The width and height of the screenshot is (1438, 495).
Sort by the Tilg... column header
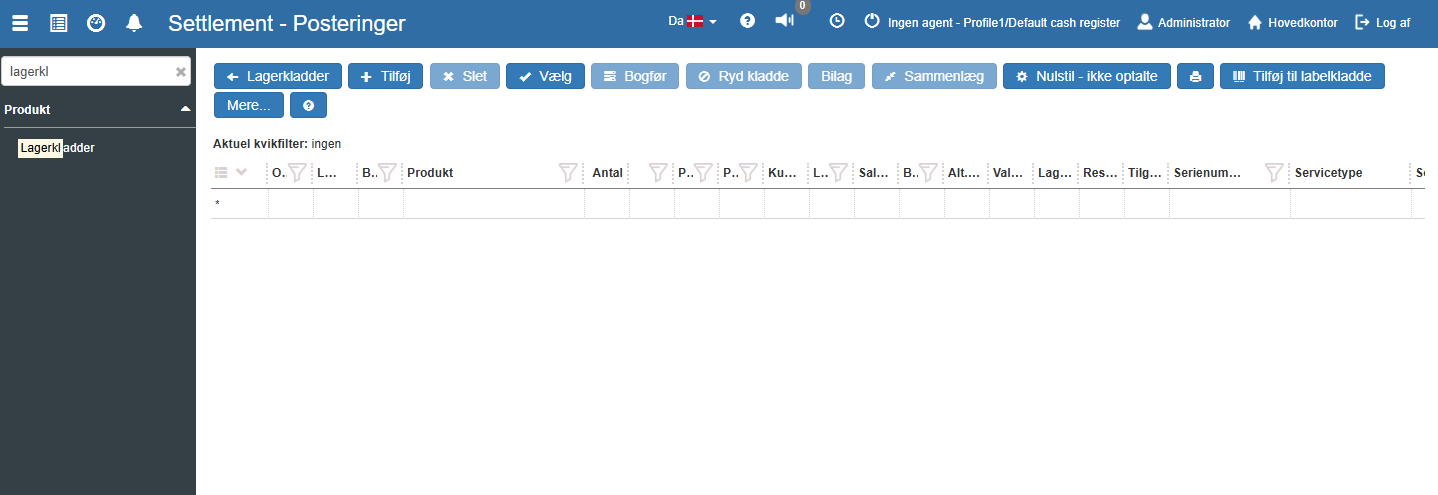(x=1145, y=173)
